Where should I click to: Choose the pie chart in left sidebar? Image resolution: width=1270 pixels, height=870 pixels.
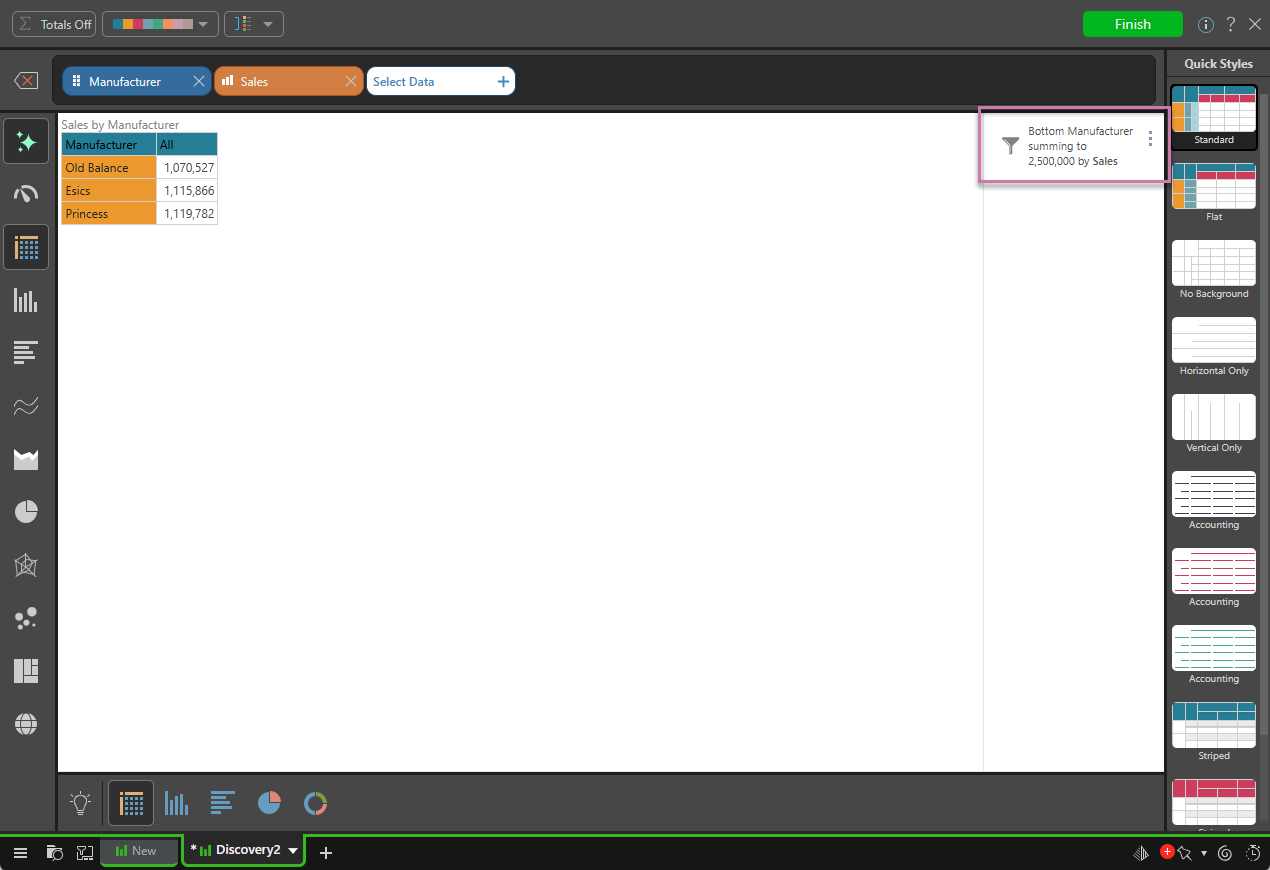pyautogui.click(x=26, y=512)
